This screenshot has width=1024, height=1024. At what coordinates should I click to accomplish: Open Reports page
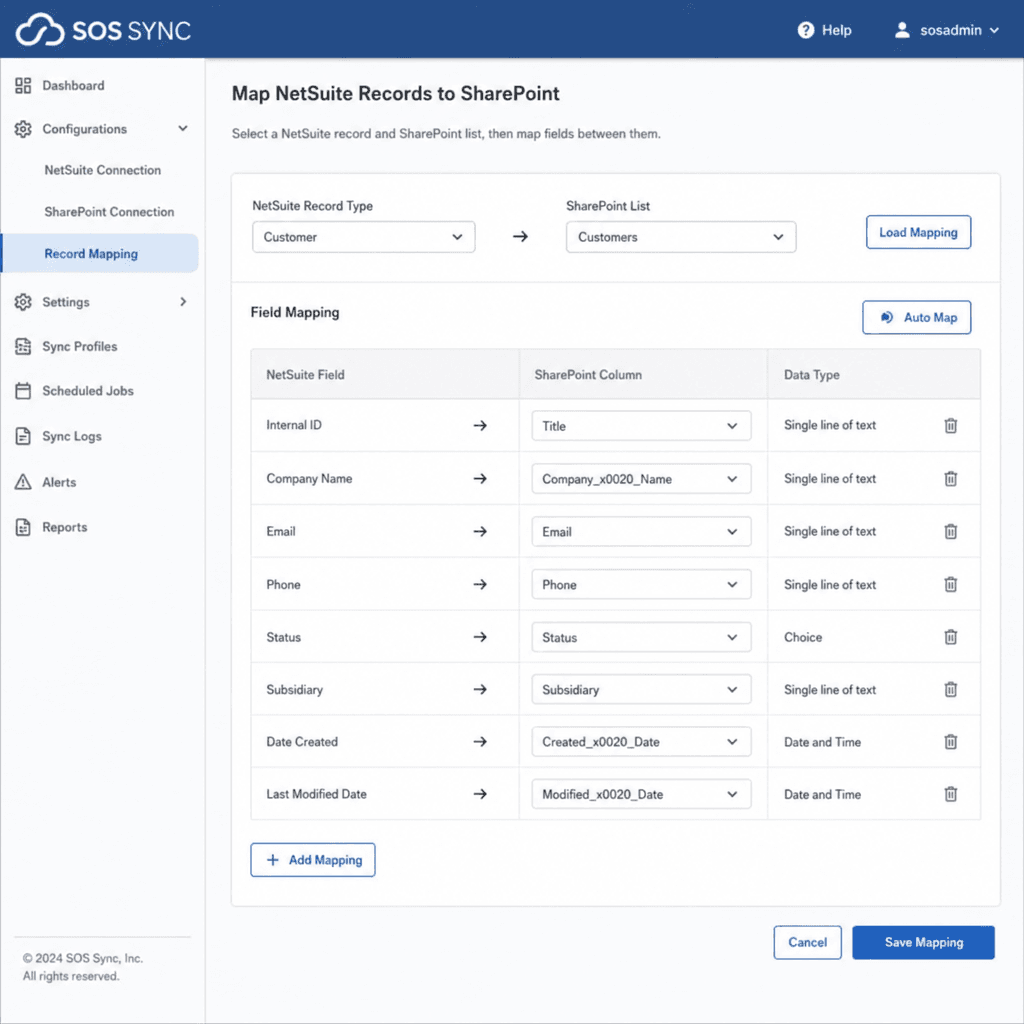coord(64,527)
